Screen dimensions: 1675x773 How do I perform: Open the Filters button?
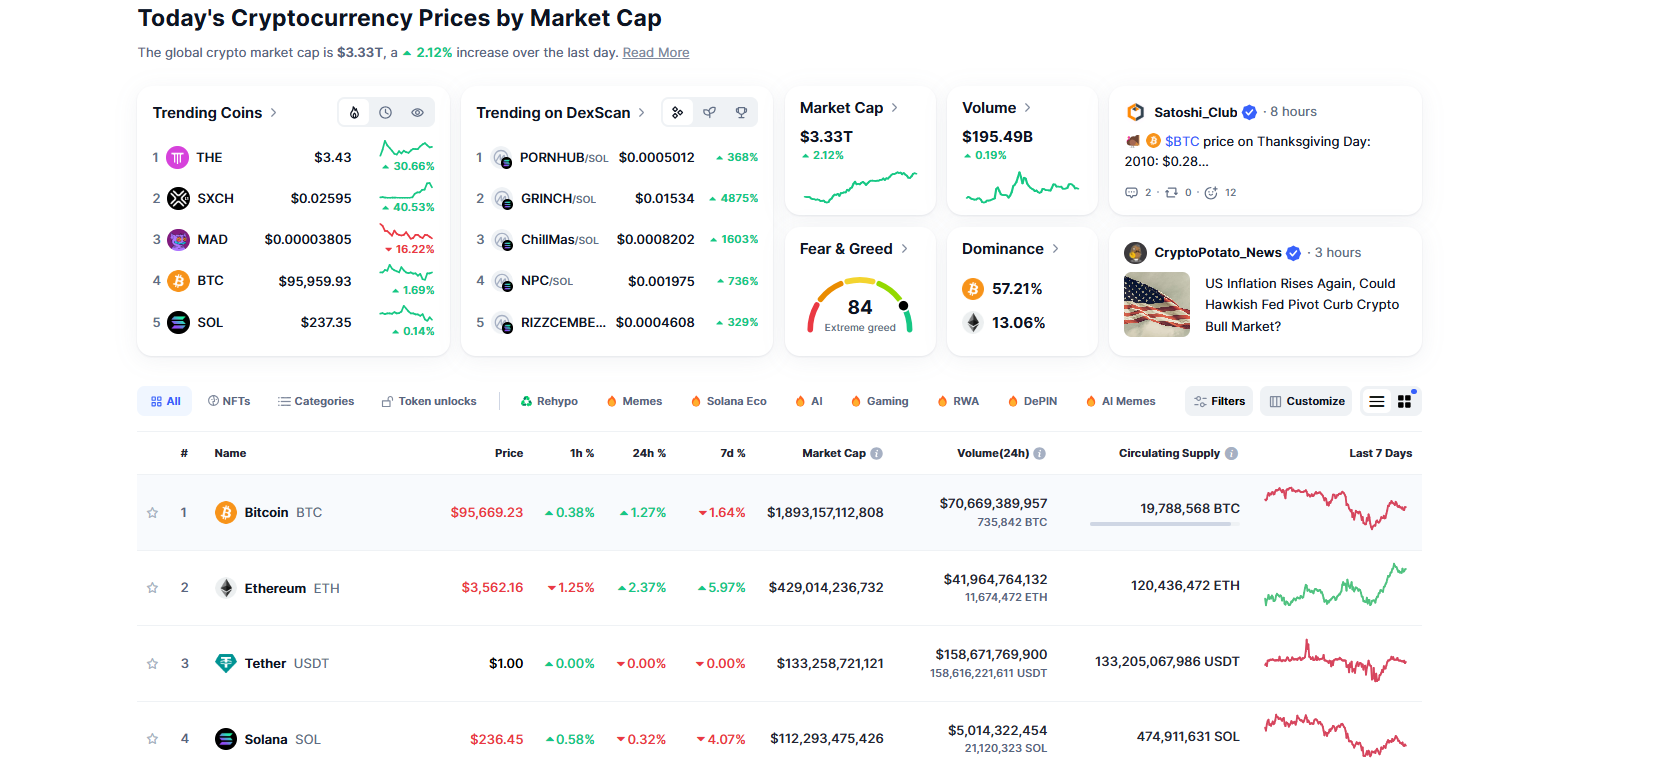click(x=1219, y=402)
